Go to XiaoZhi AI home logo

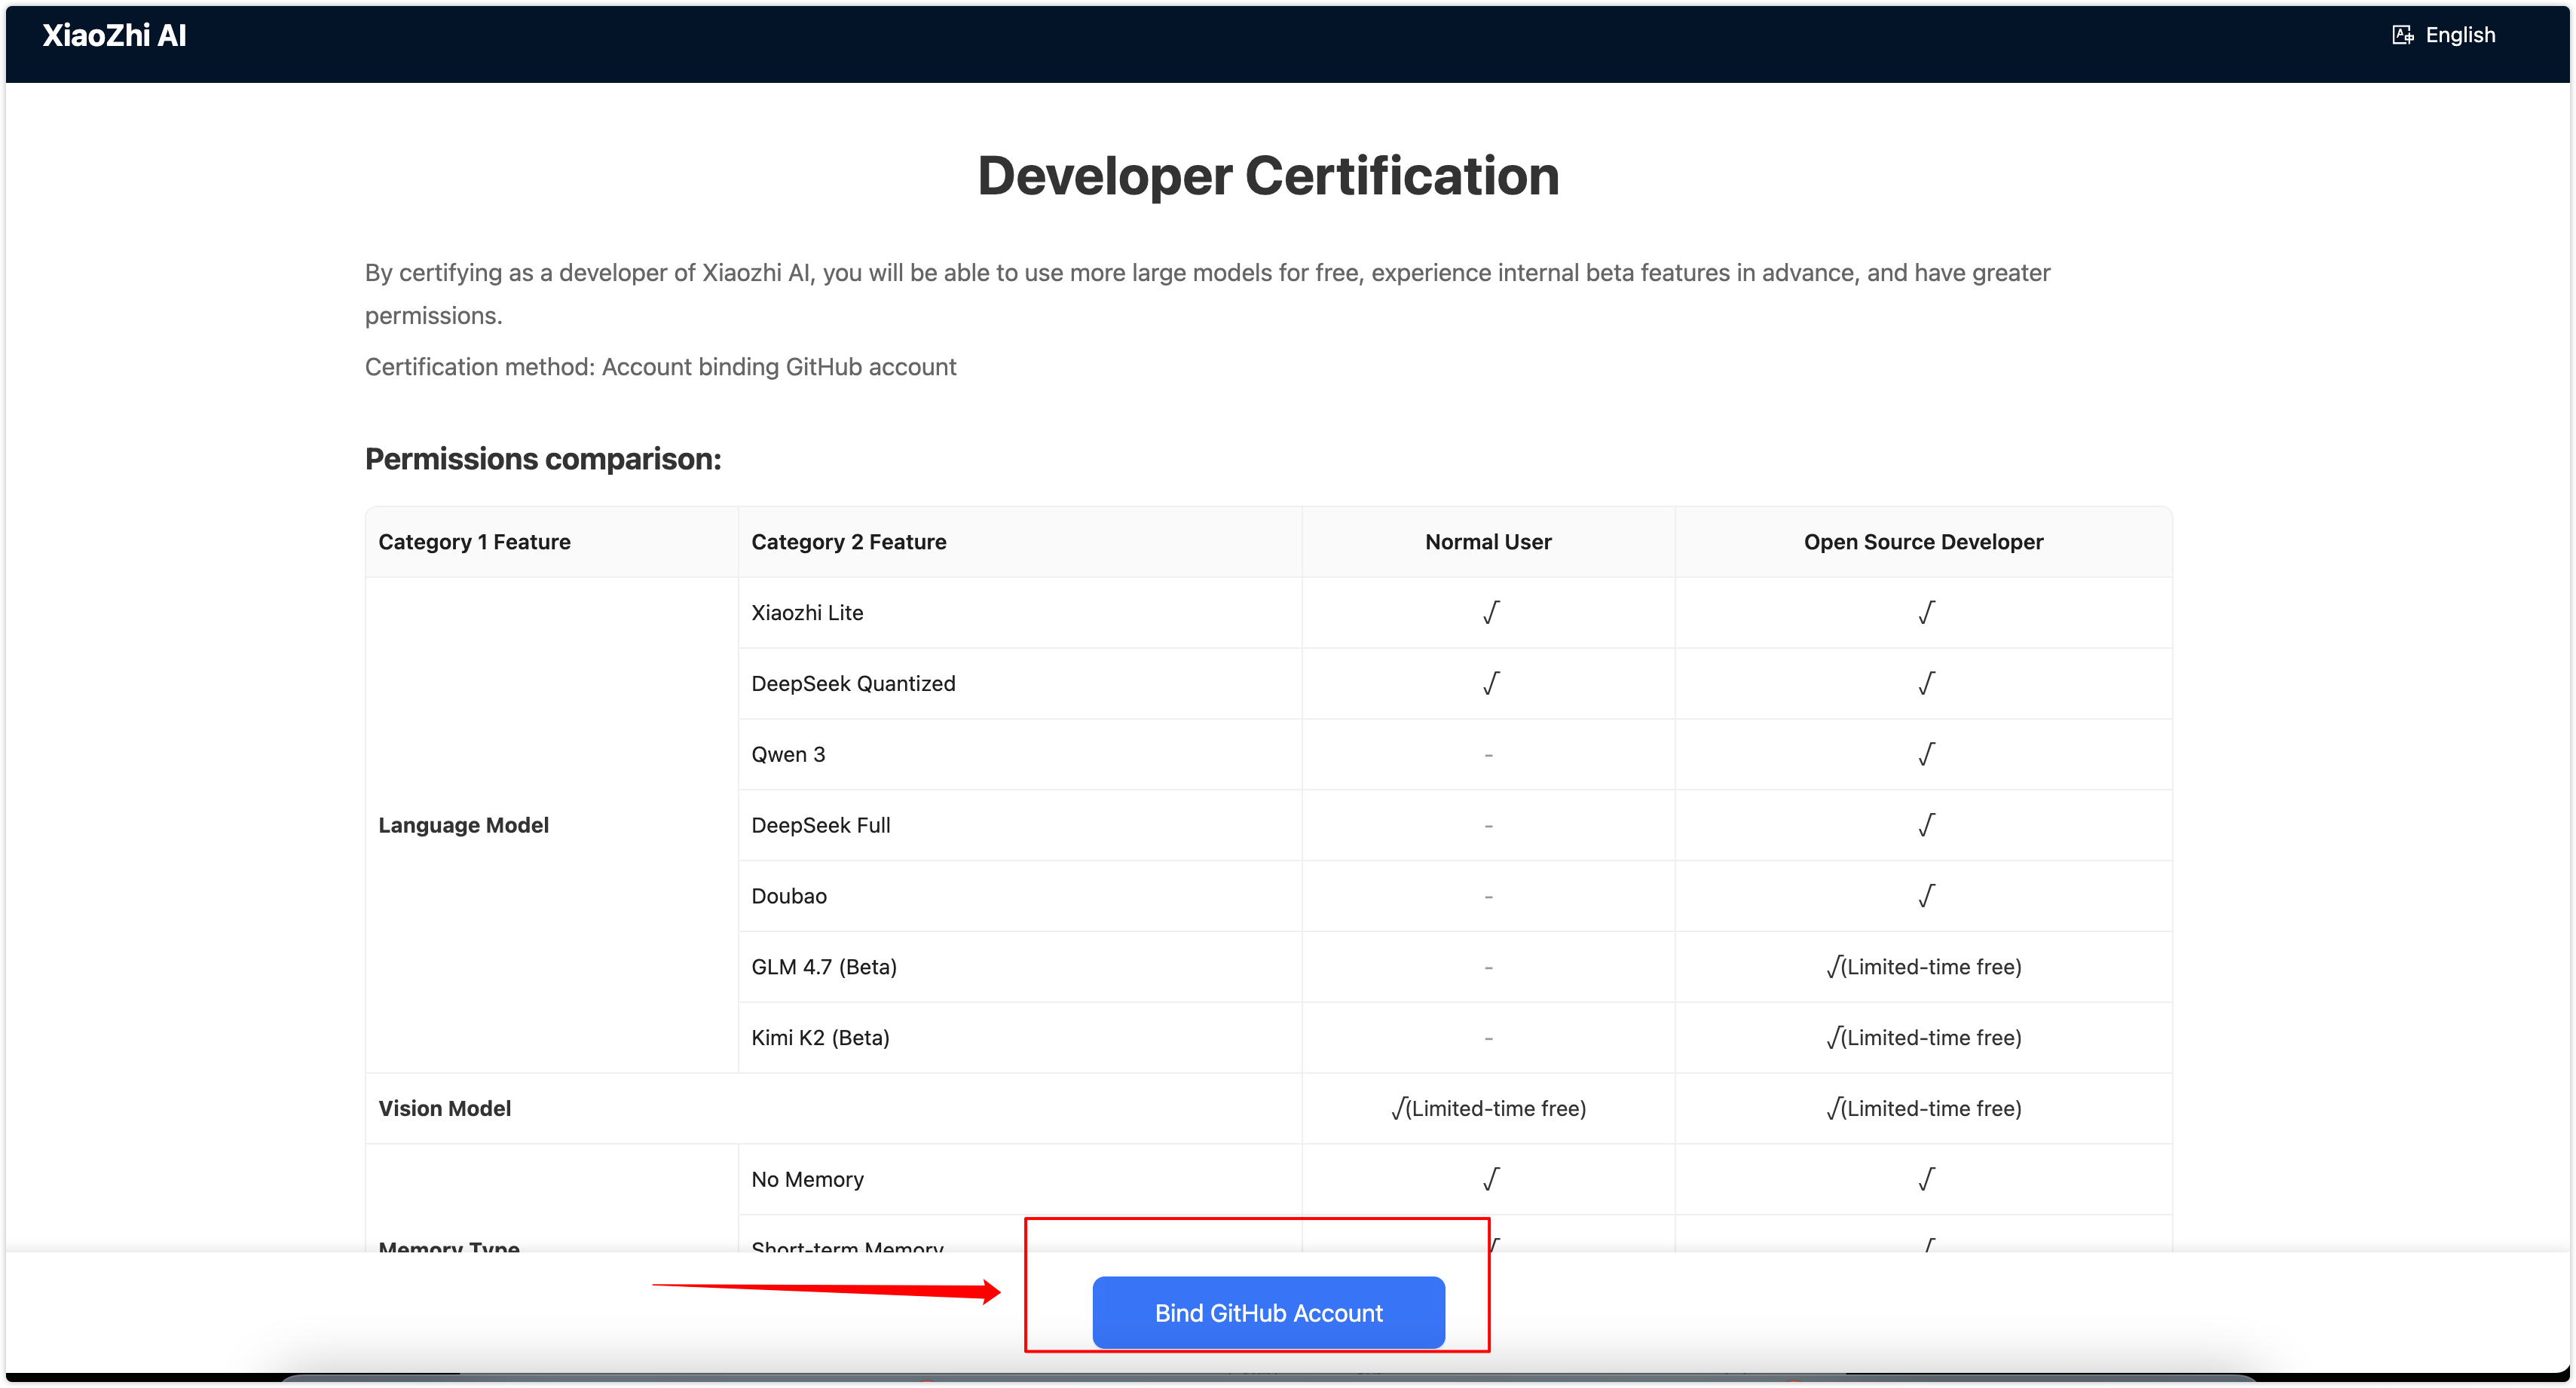114,35
